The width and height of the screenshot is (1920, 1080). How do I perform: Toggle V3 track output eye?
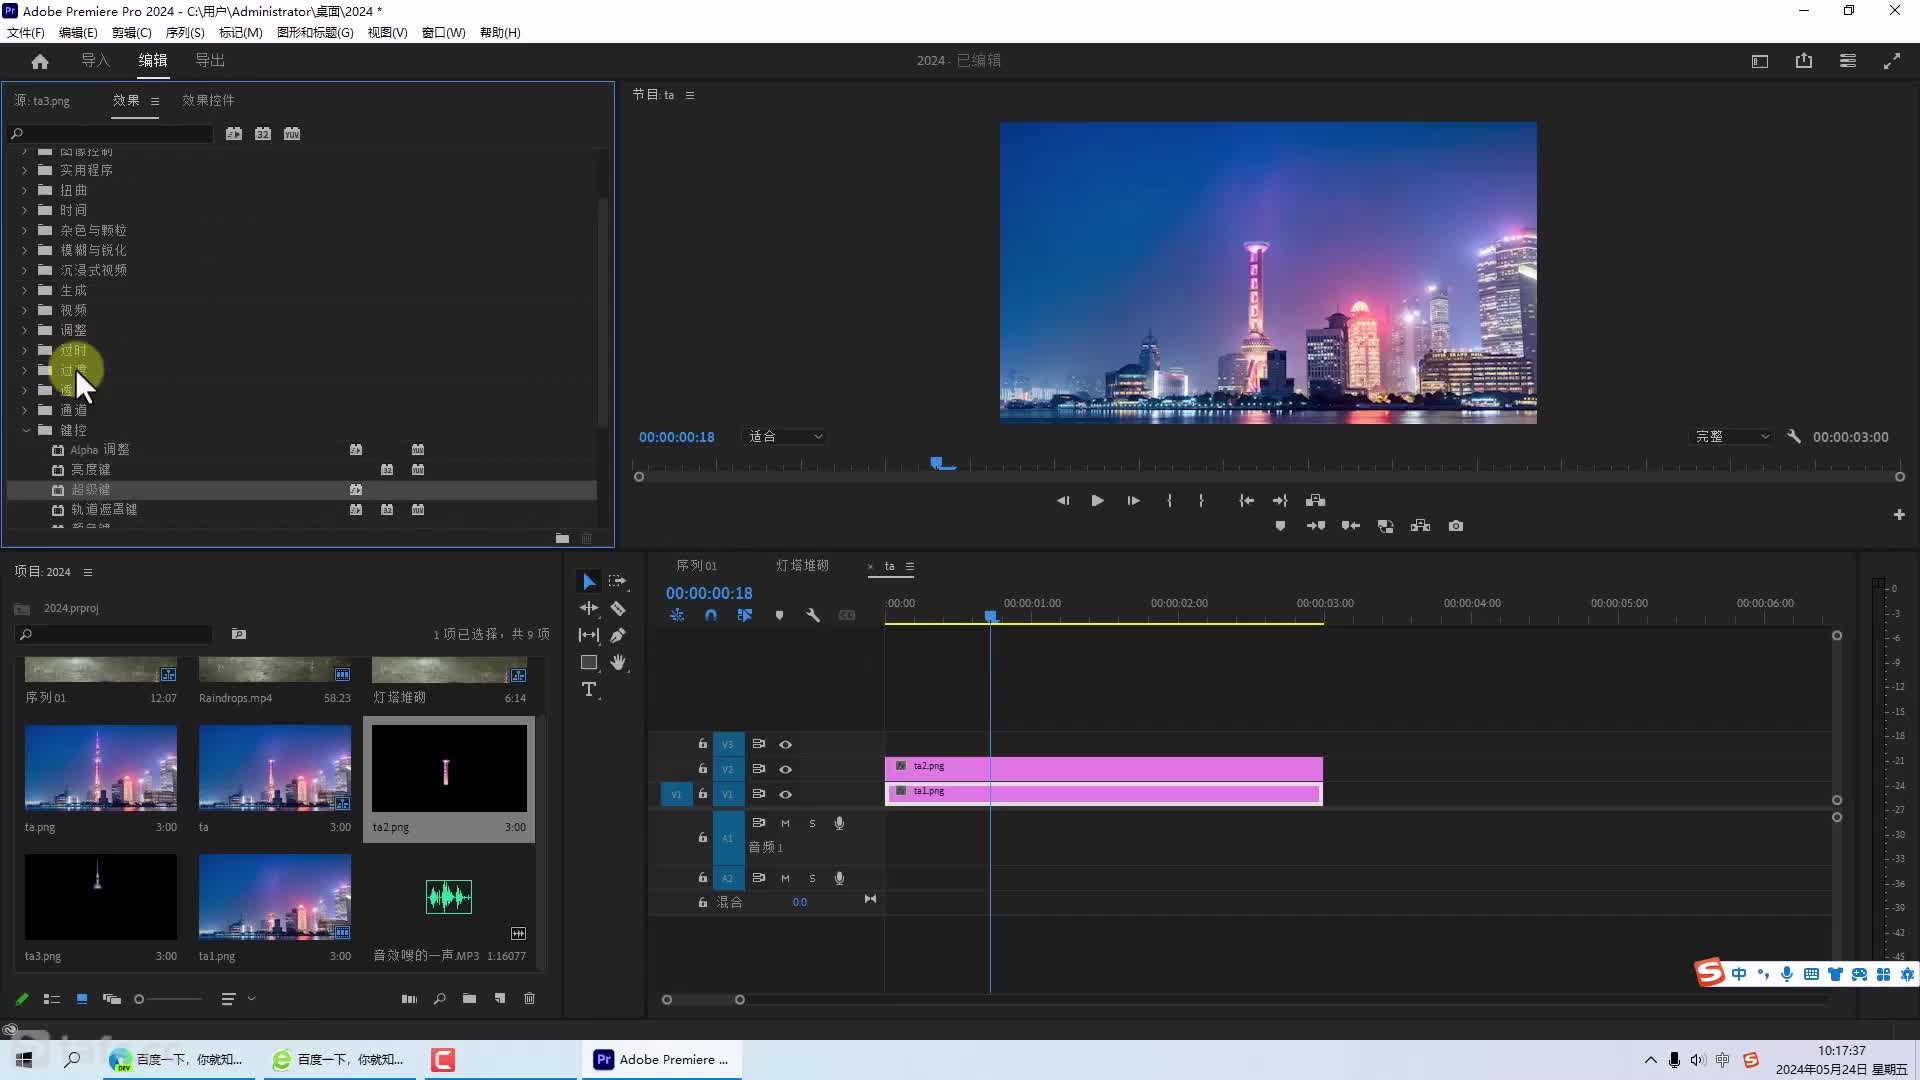tap(786, 744)
